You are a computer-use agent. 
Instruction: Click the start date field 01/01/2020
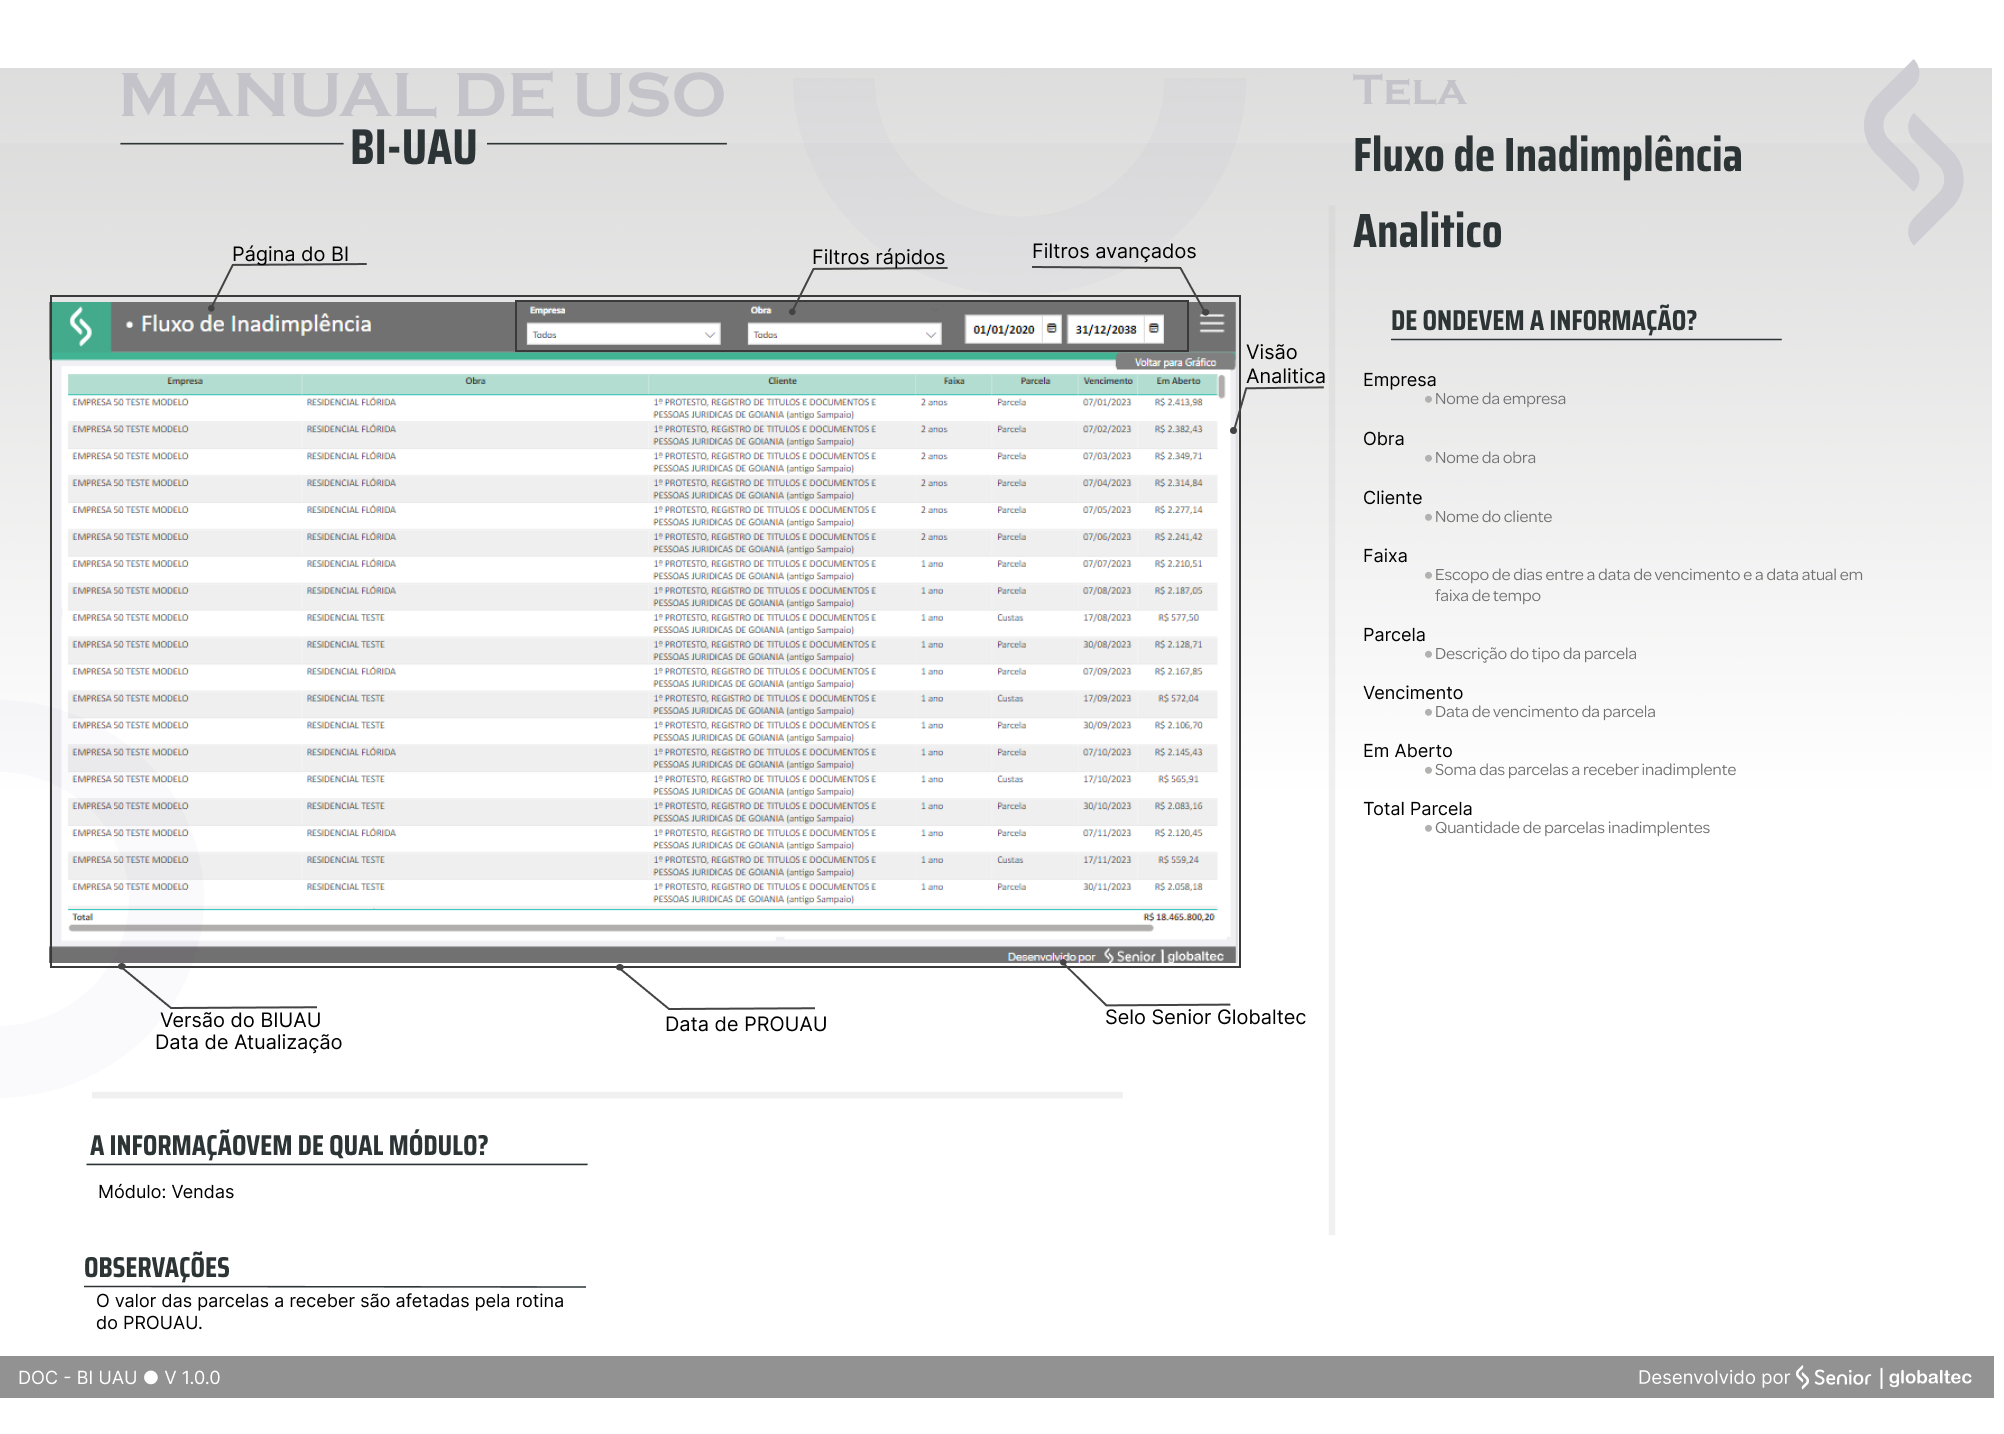[x=1003, y=330]
